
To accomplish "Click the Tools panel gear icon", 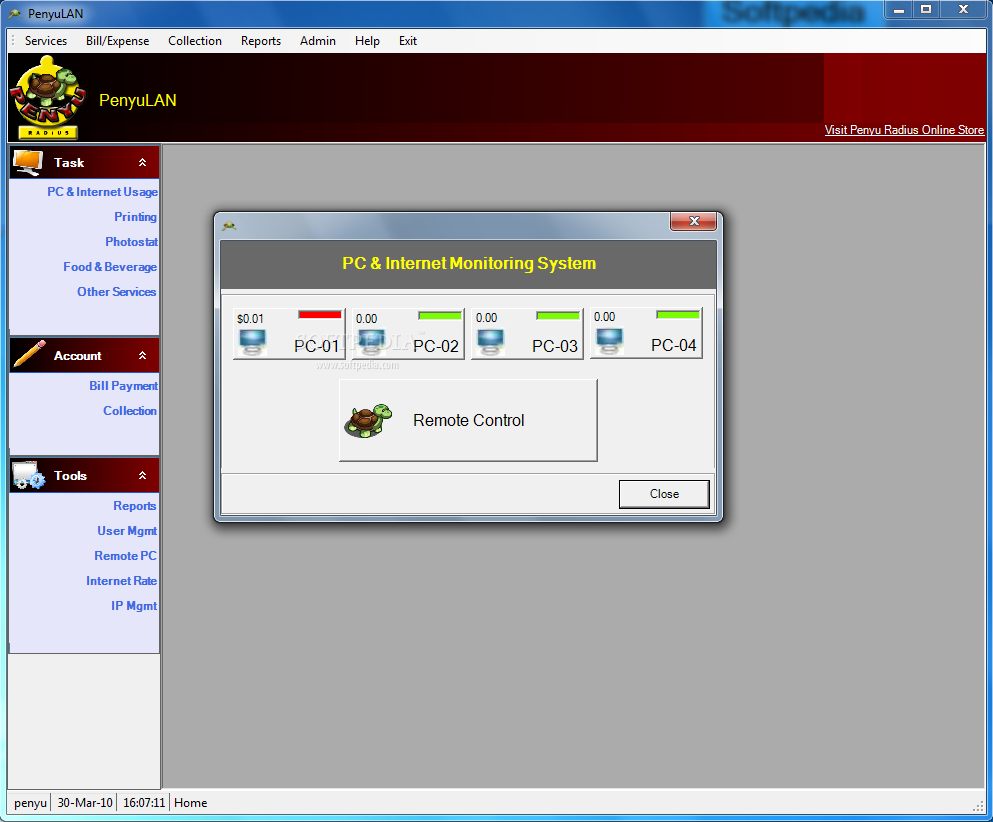I will 28,476.
